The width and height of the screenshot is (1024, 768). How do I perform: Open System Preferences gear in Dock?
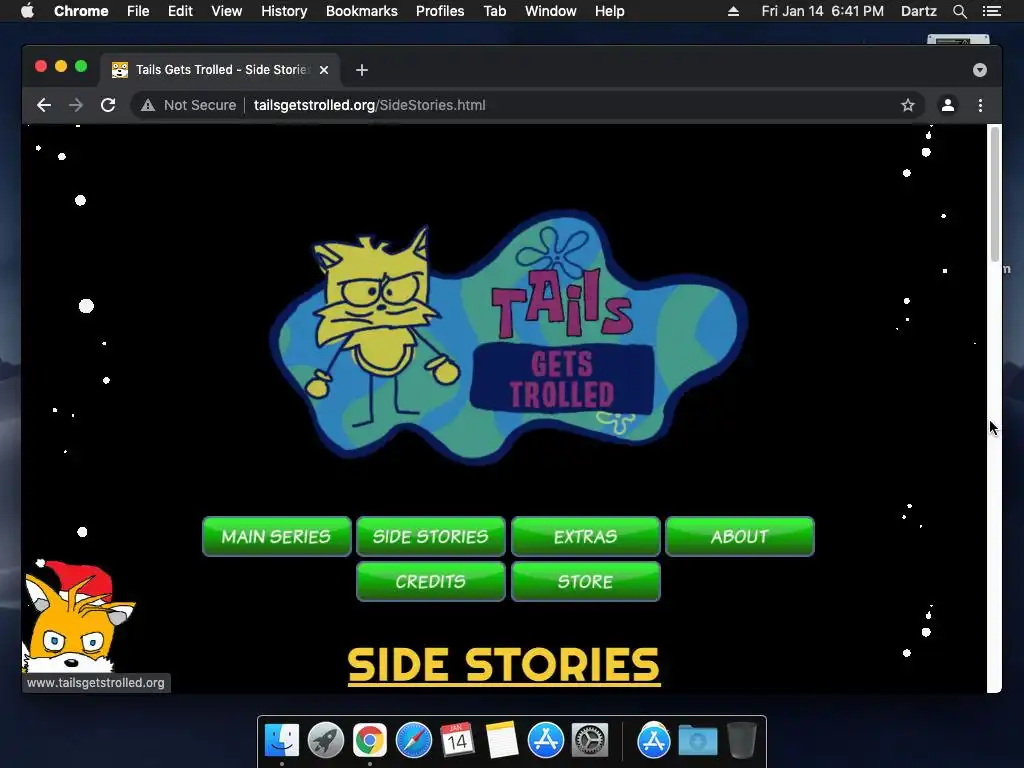pyautogui.click(x=590, y=740)
